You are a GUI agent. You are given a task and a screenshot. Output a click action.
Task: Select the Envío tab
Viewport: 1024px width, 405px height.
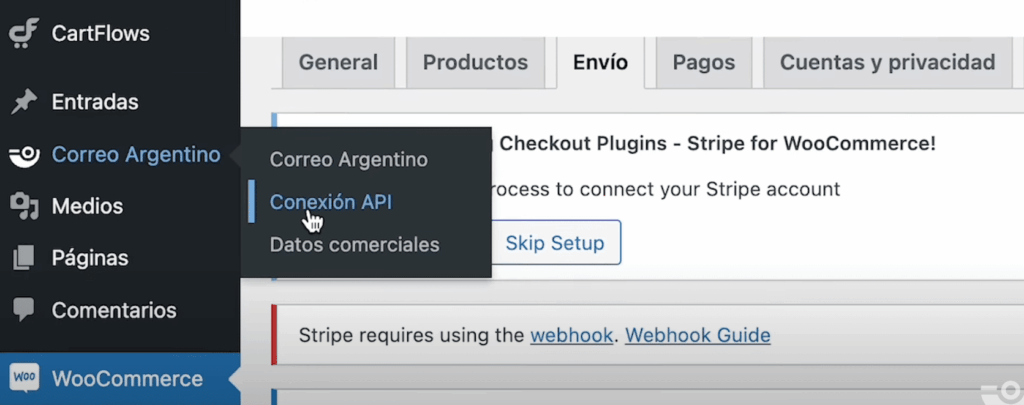[601, 63]
